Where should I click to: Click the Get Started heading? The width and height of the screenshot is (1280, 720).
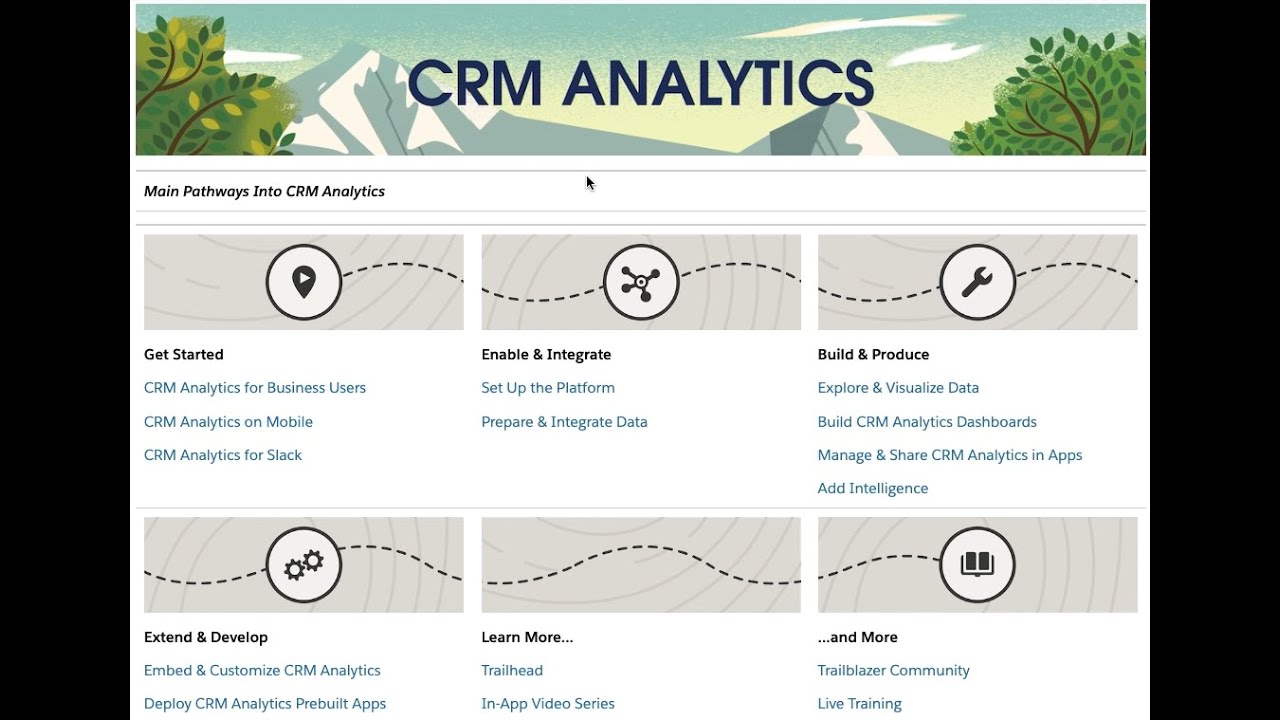click(x=184, y=355)
